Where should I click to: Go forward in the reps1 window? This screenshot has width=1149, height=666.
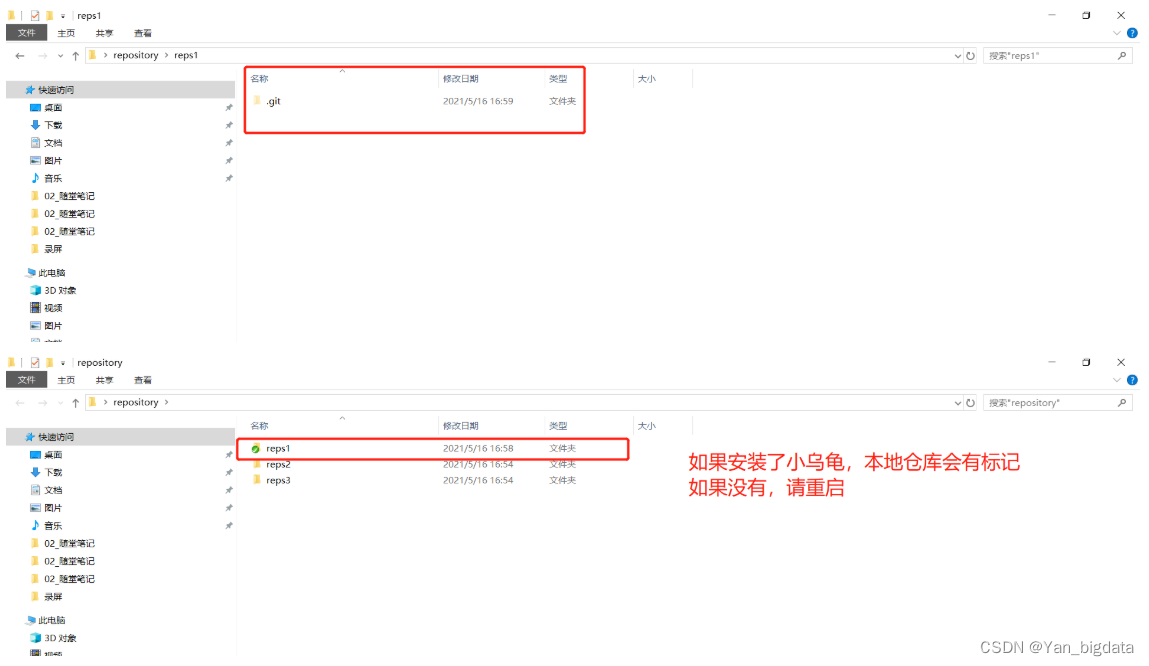(x=43, y=56)
